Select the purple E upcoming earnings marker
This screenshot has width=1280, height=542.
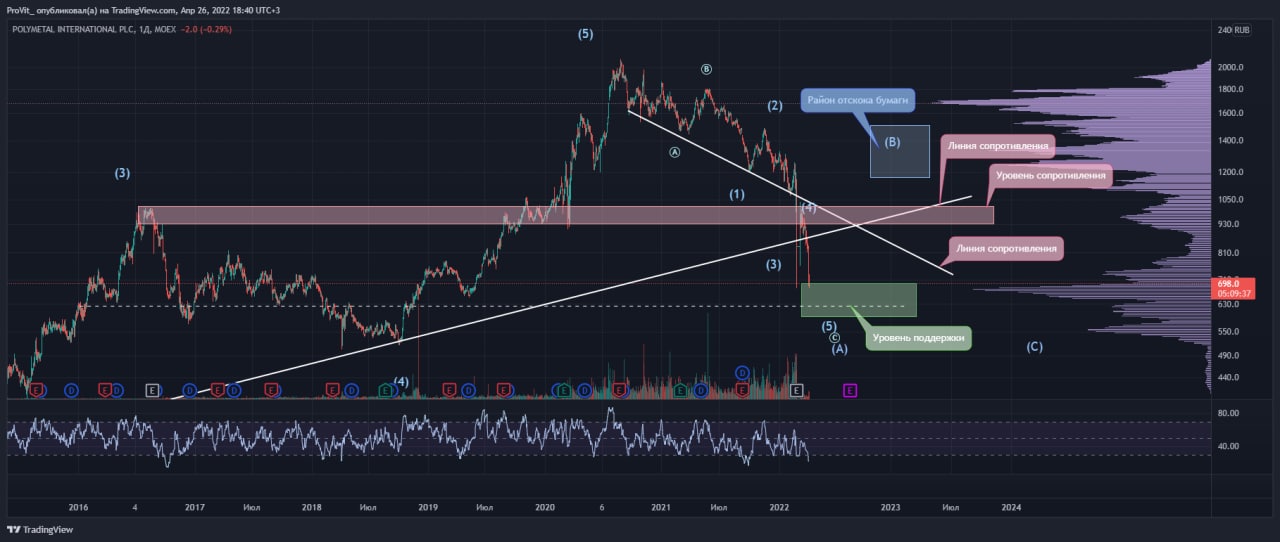tap(850, 389)
